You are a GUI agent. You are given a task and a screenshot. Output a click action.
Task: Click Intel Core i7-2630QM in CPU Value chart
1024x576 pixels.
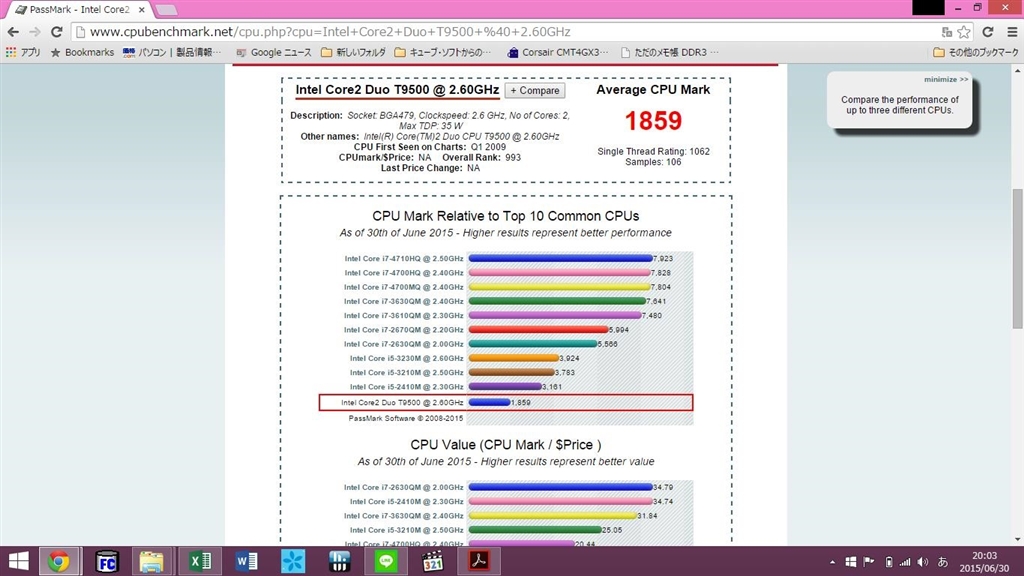coord(404,487)
